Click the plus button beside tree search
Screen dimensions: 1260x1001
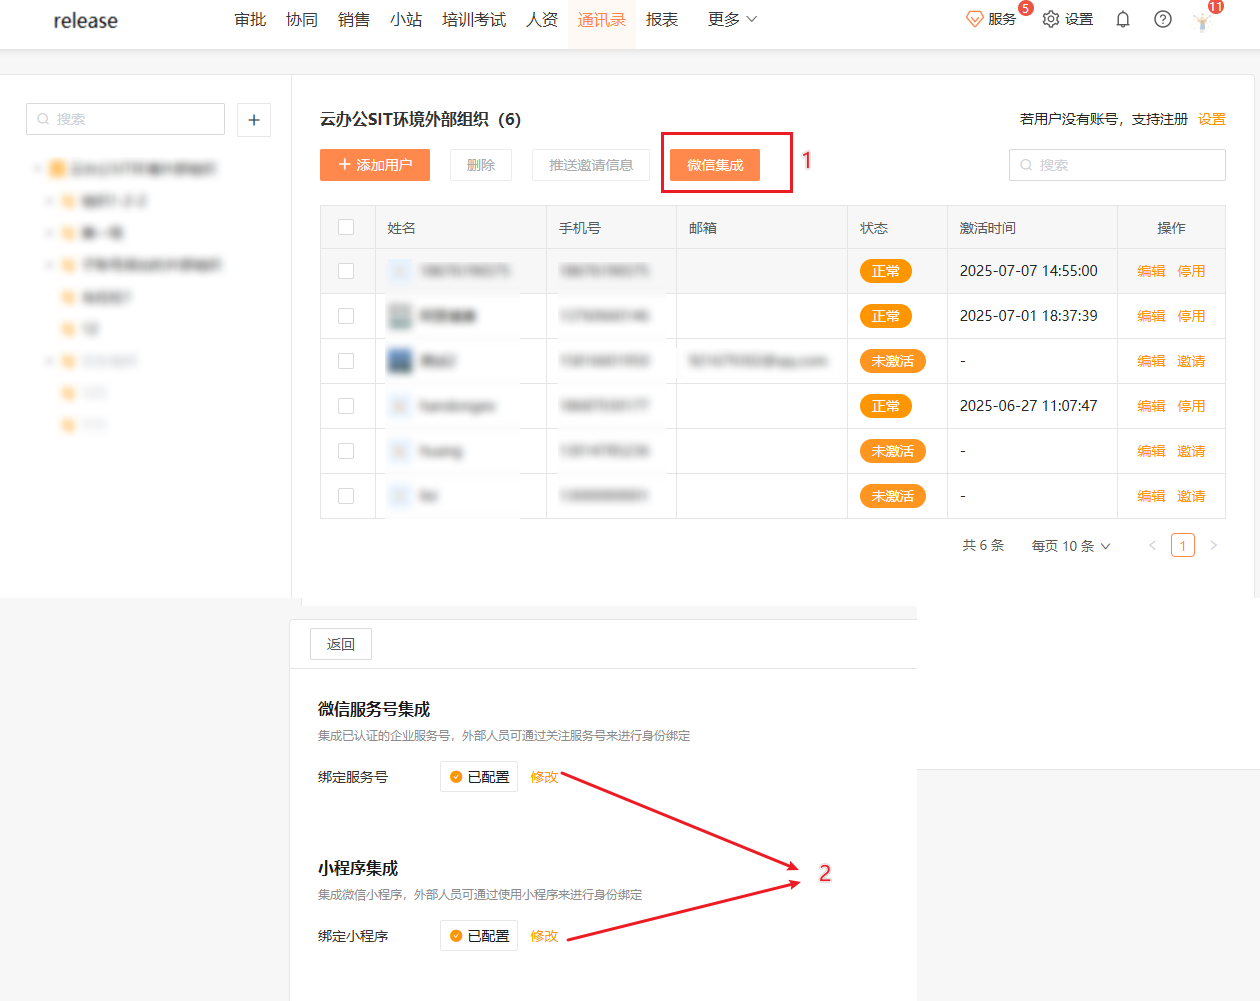[x=254, y=120]
